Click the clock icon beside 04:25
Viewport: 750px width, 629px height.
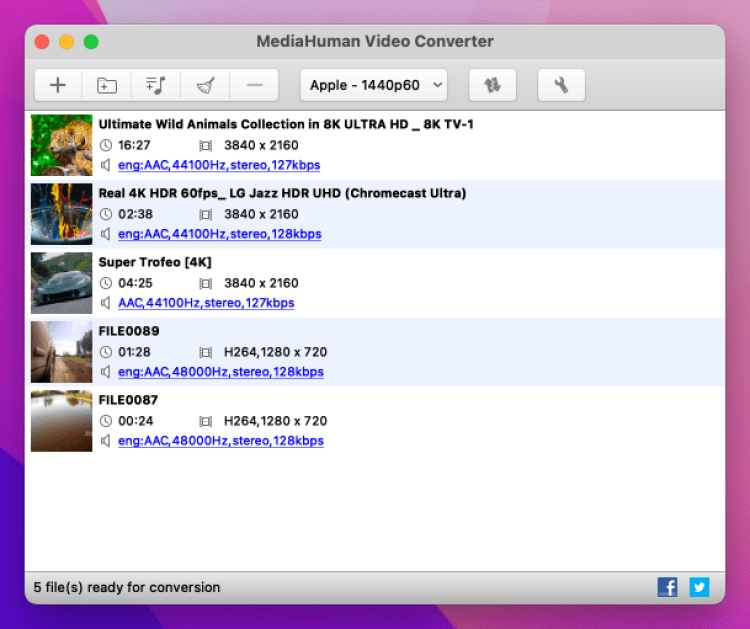106,283
